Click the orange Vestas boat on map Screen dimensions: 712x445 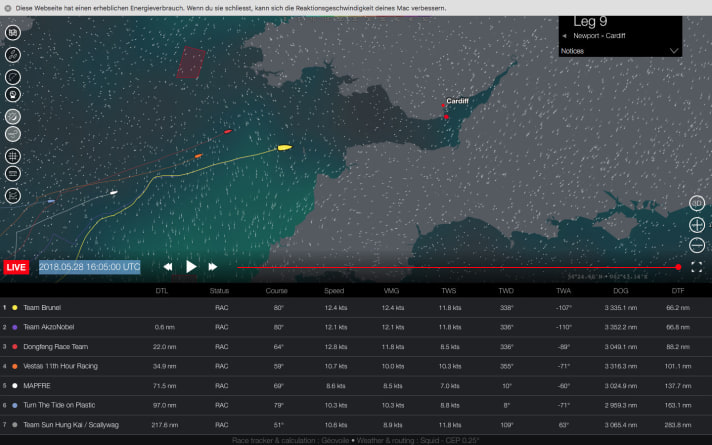[198, 156]
